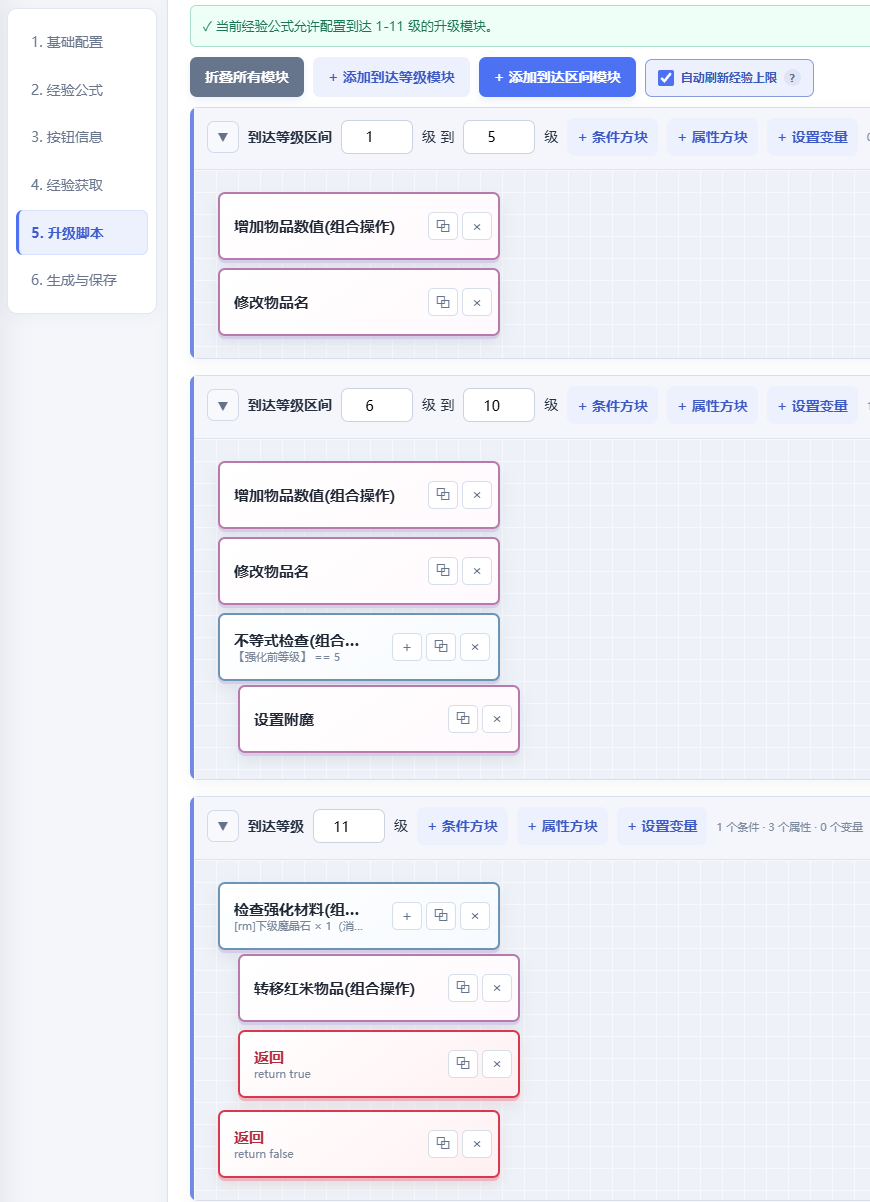The image size is (870, 1202).
Task: Click 设置变量 in level 6-10 module
Action: pyautogui.click(x=813, y=405)
